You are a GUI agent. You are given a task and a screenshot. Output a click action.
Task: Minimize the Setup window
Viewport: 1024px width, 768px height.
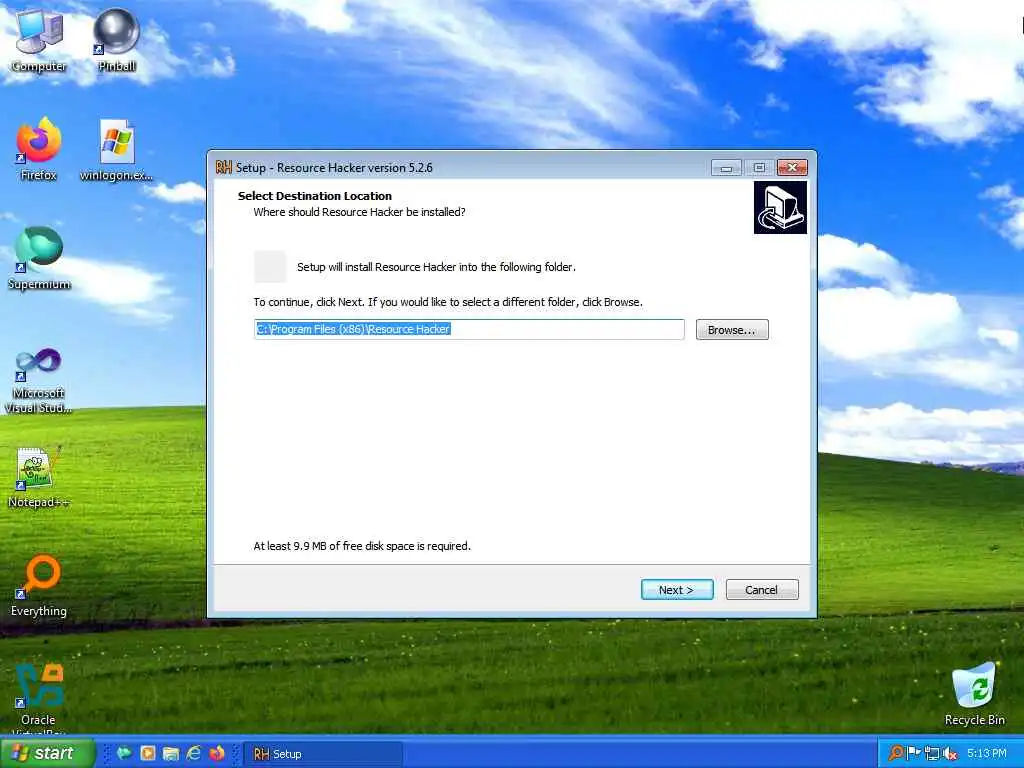pyautogui.click(x=726, y=168)
